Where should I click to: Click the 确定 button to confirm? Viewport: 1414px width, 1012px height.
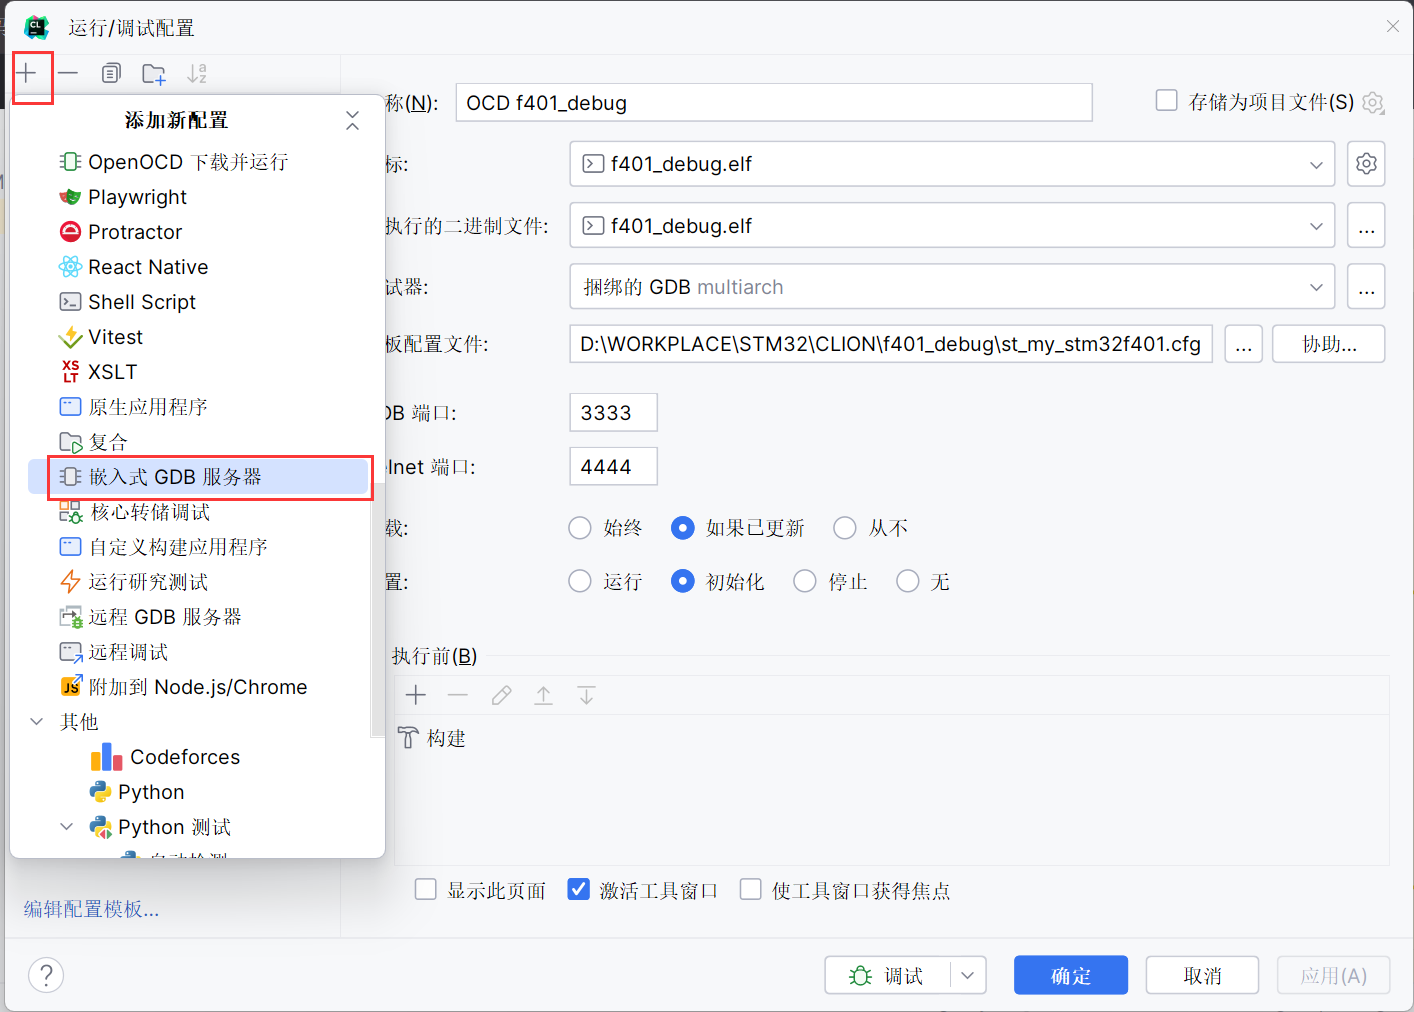[x=1070, y=975]
